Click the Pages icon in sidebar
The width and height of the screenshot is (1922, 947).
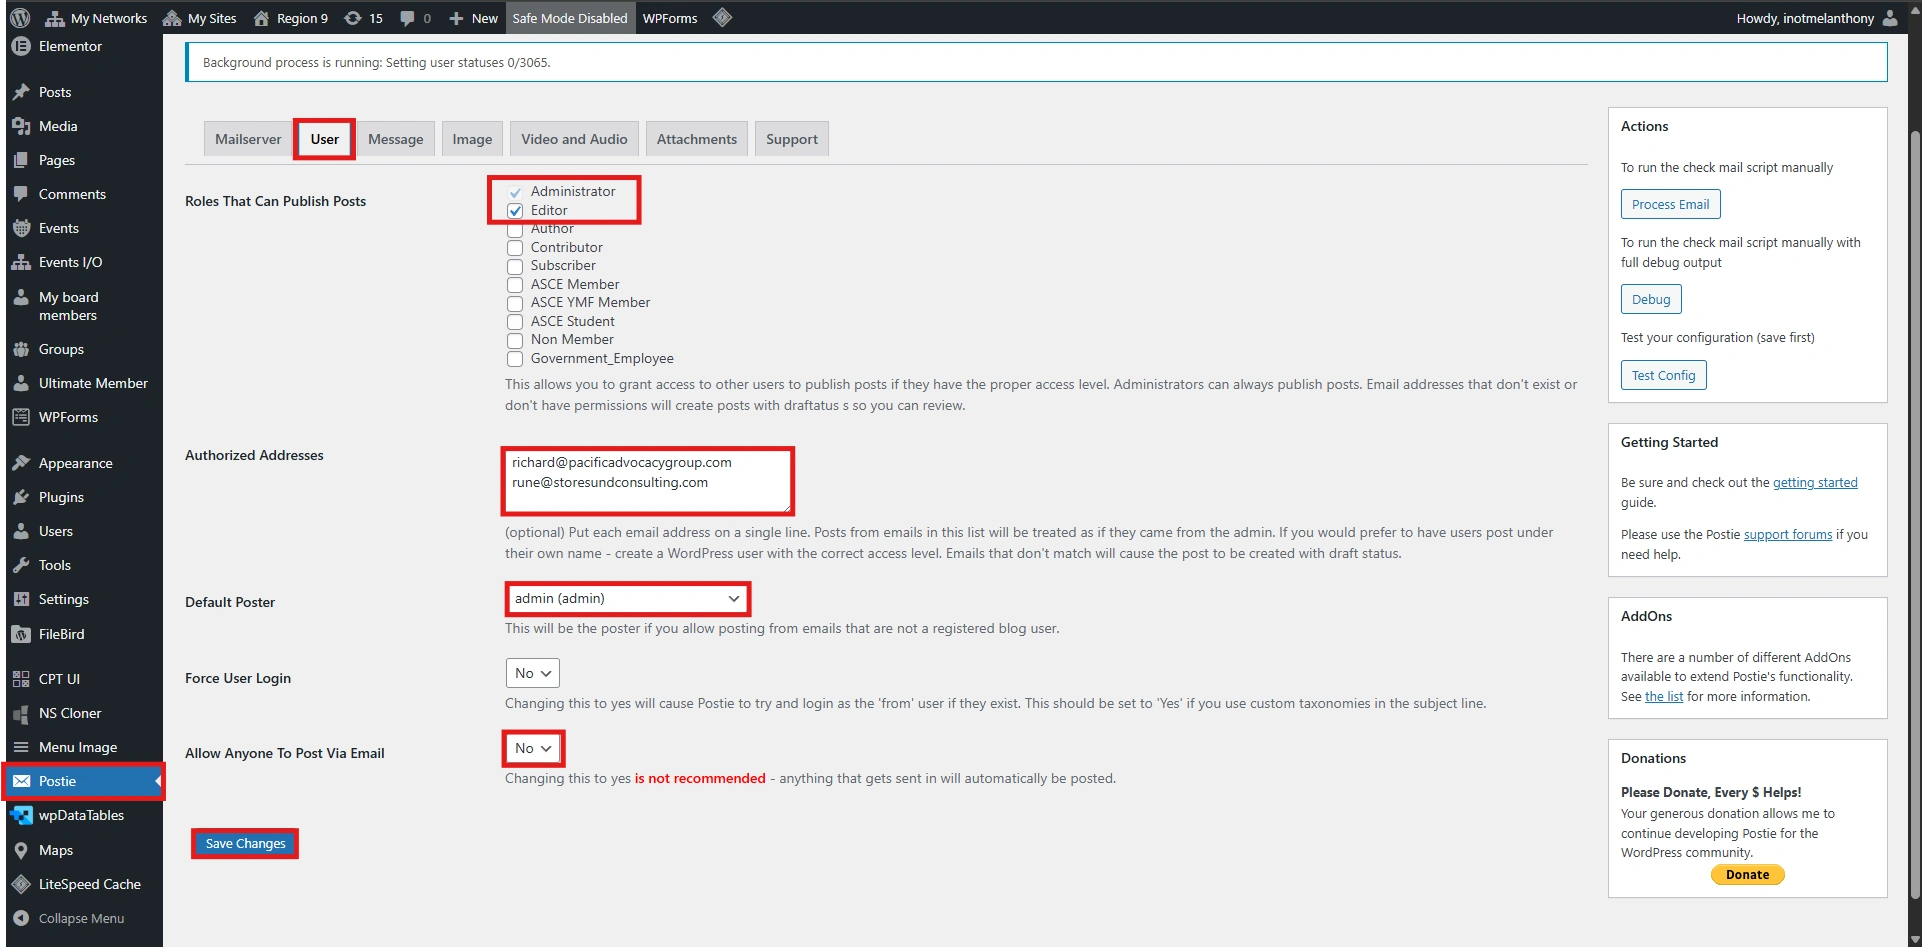click(21, 160)
